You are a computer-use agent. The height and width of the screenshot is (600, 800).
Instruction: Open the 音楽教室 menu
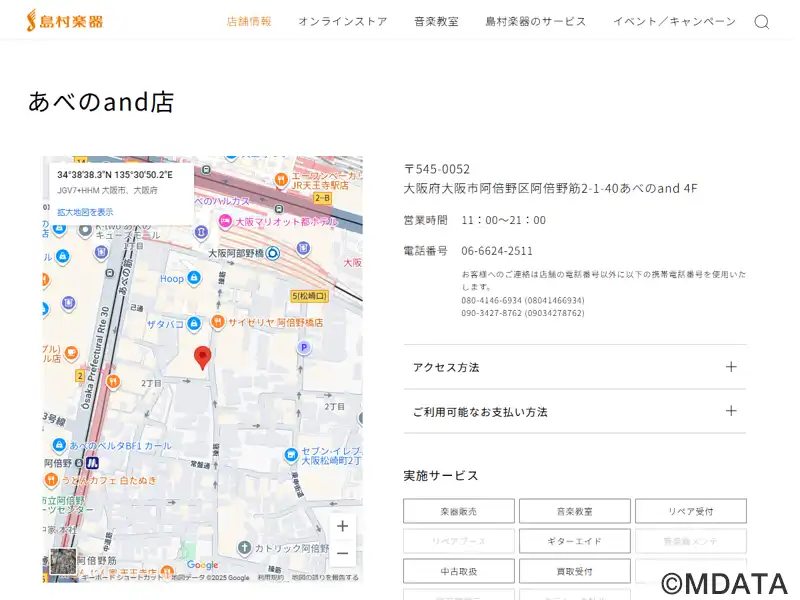pos(436,21)
